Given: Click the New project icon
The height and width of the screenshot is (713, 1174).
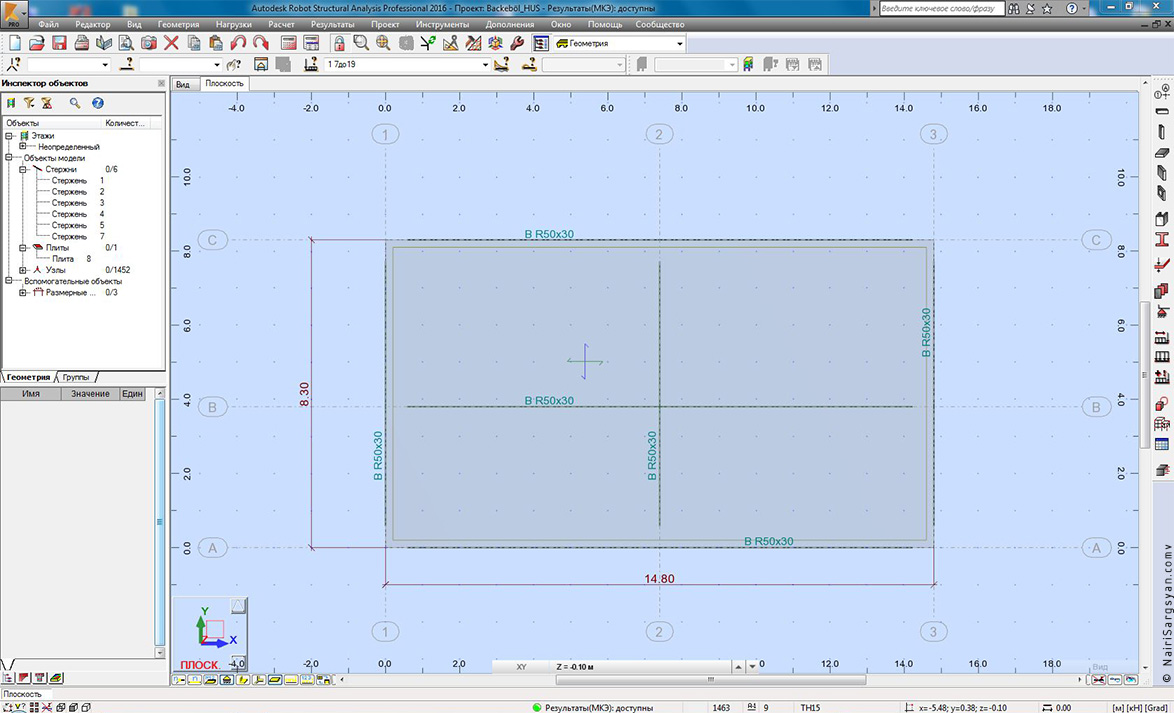Looking at the screenshot, I should coord(15,43).
